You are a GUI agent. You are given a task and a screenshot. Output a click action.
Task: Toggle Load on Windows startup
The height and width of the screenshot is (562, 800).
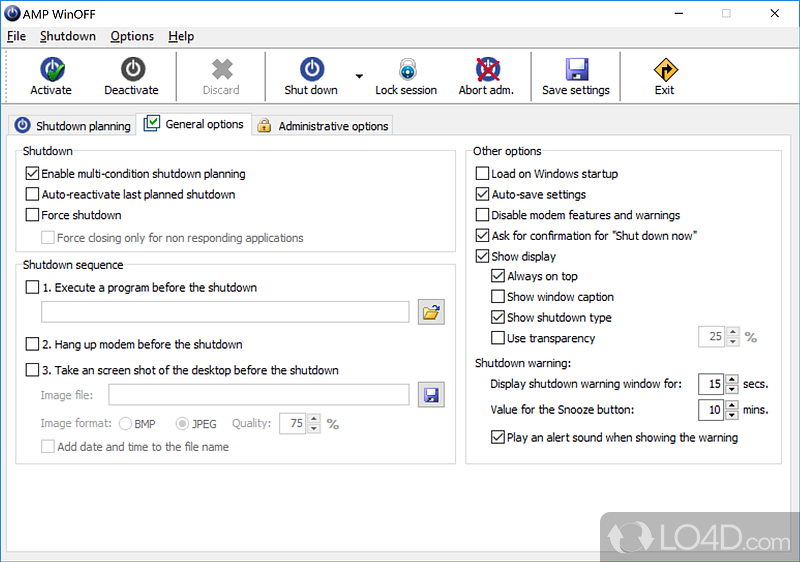point(483,173)
